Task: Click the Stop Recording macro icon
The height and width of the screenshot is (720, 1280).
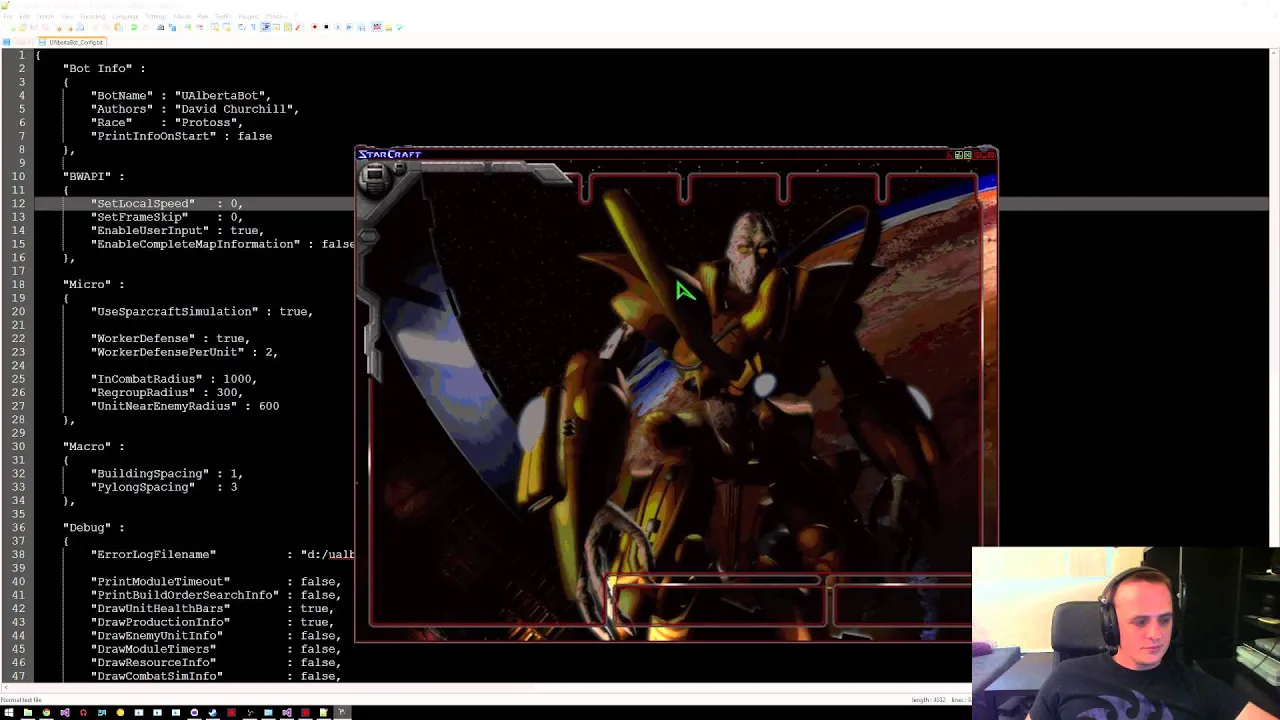Action: (x=326, y=27)
